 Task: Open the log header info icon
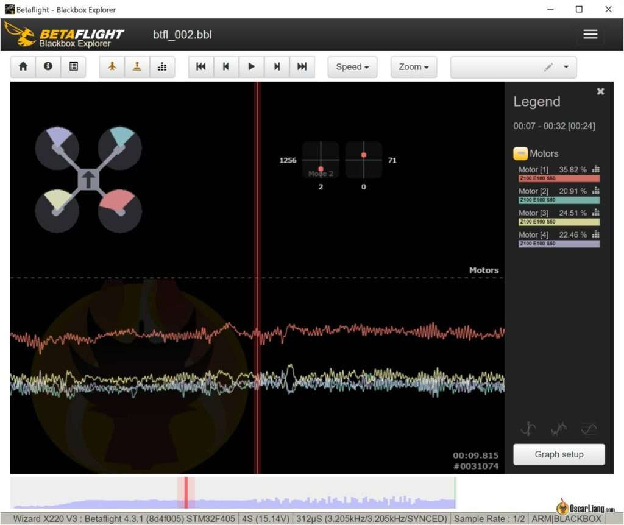coord(47,67)
